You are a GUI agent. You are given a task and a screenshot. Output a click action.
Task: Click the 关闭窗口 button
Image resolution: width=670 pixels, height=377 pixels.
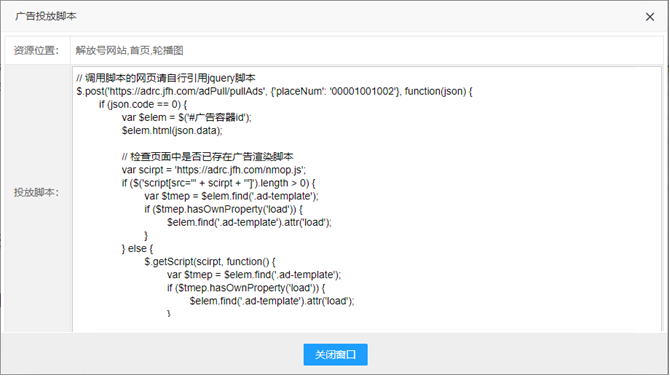(335, 354)
